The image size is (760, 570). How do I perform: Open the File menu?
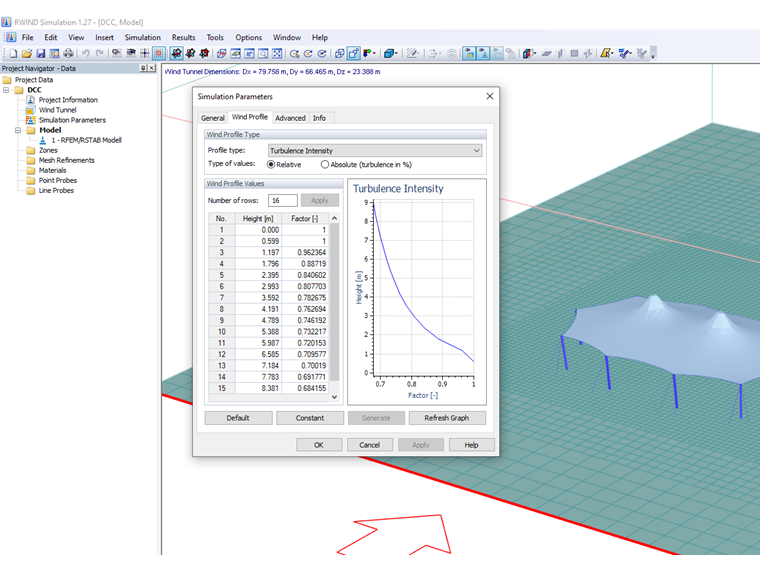(x=28, y=37)
